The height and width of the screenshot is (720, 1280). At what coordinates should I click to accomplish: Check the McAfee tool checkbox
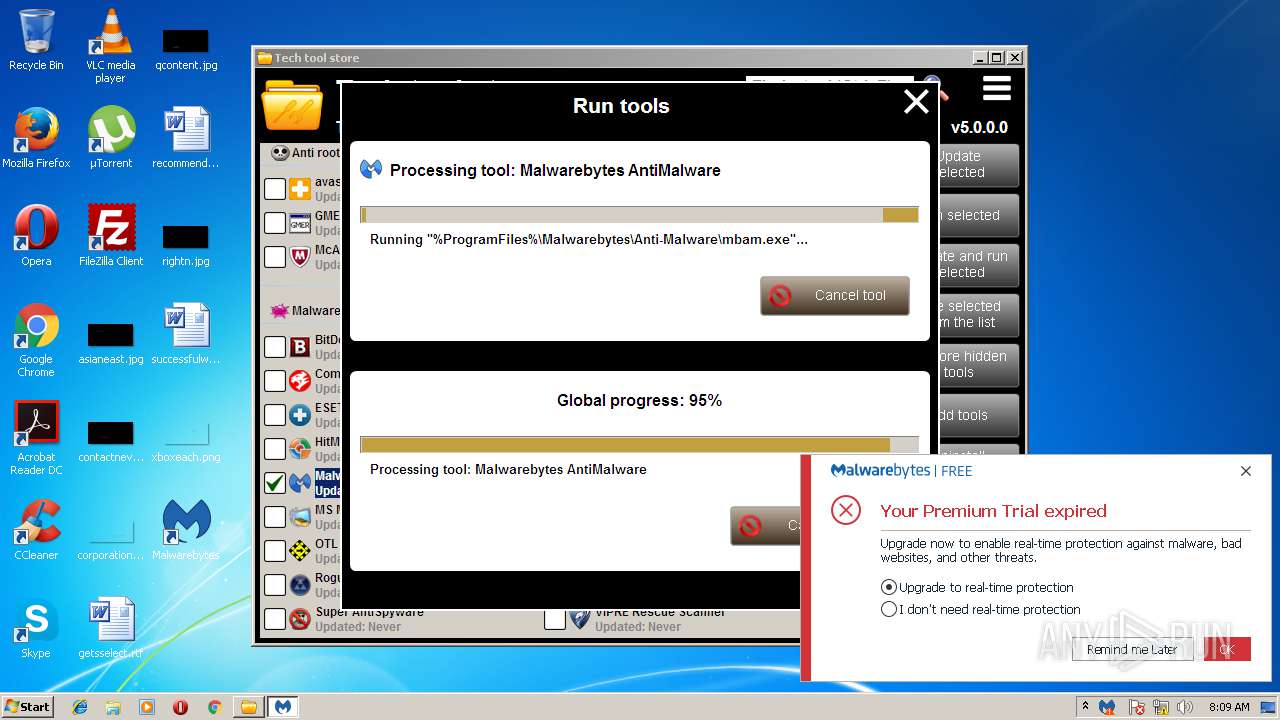(x=275, y=257)
